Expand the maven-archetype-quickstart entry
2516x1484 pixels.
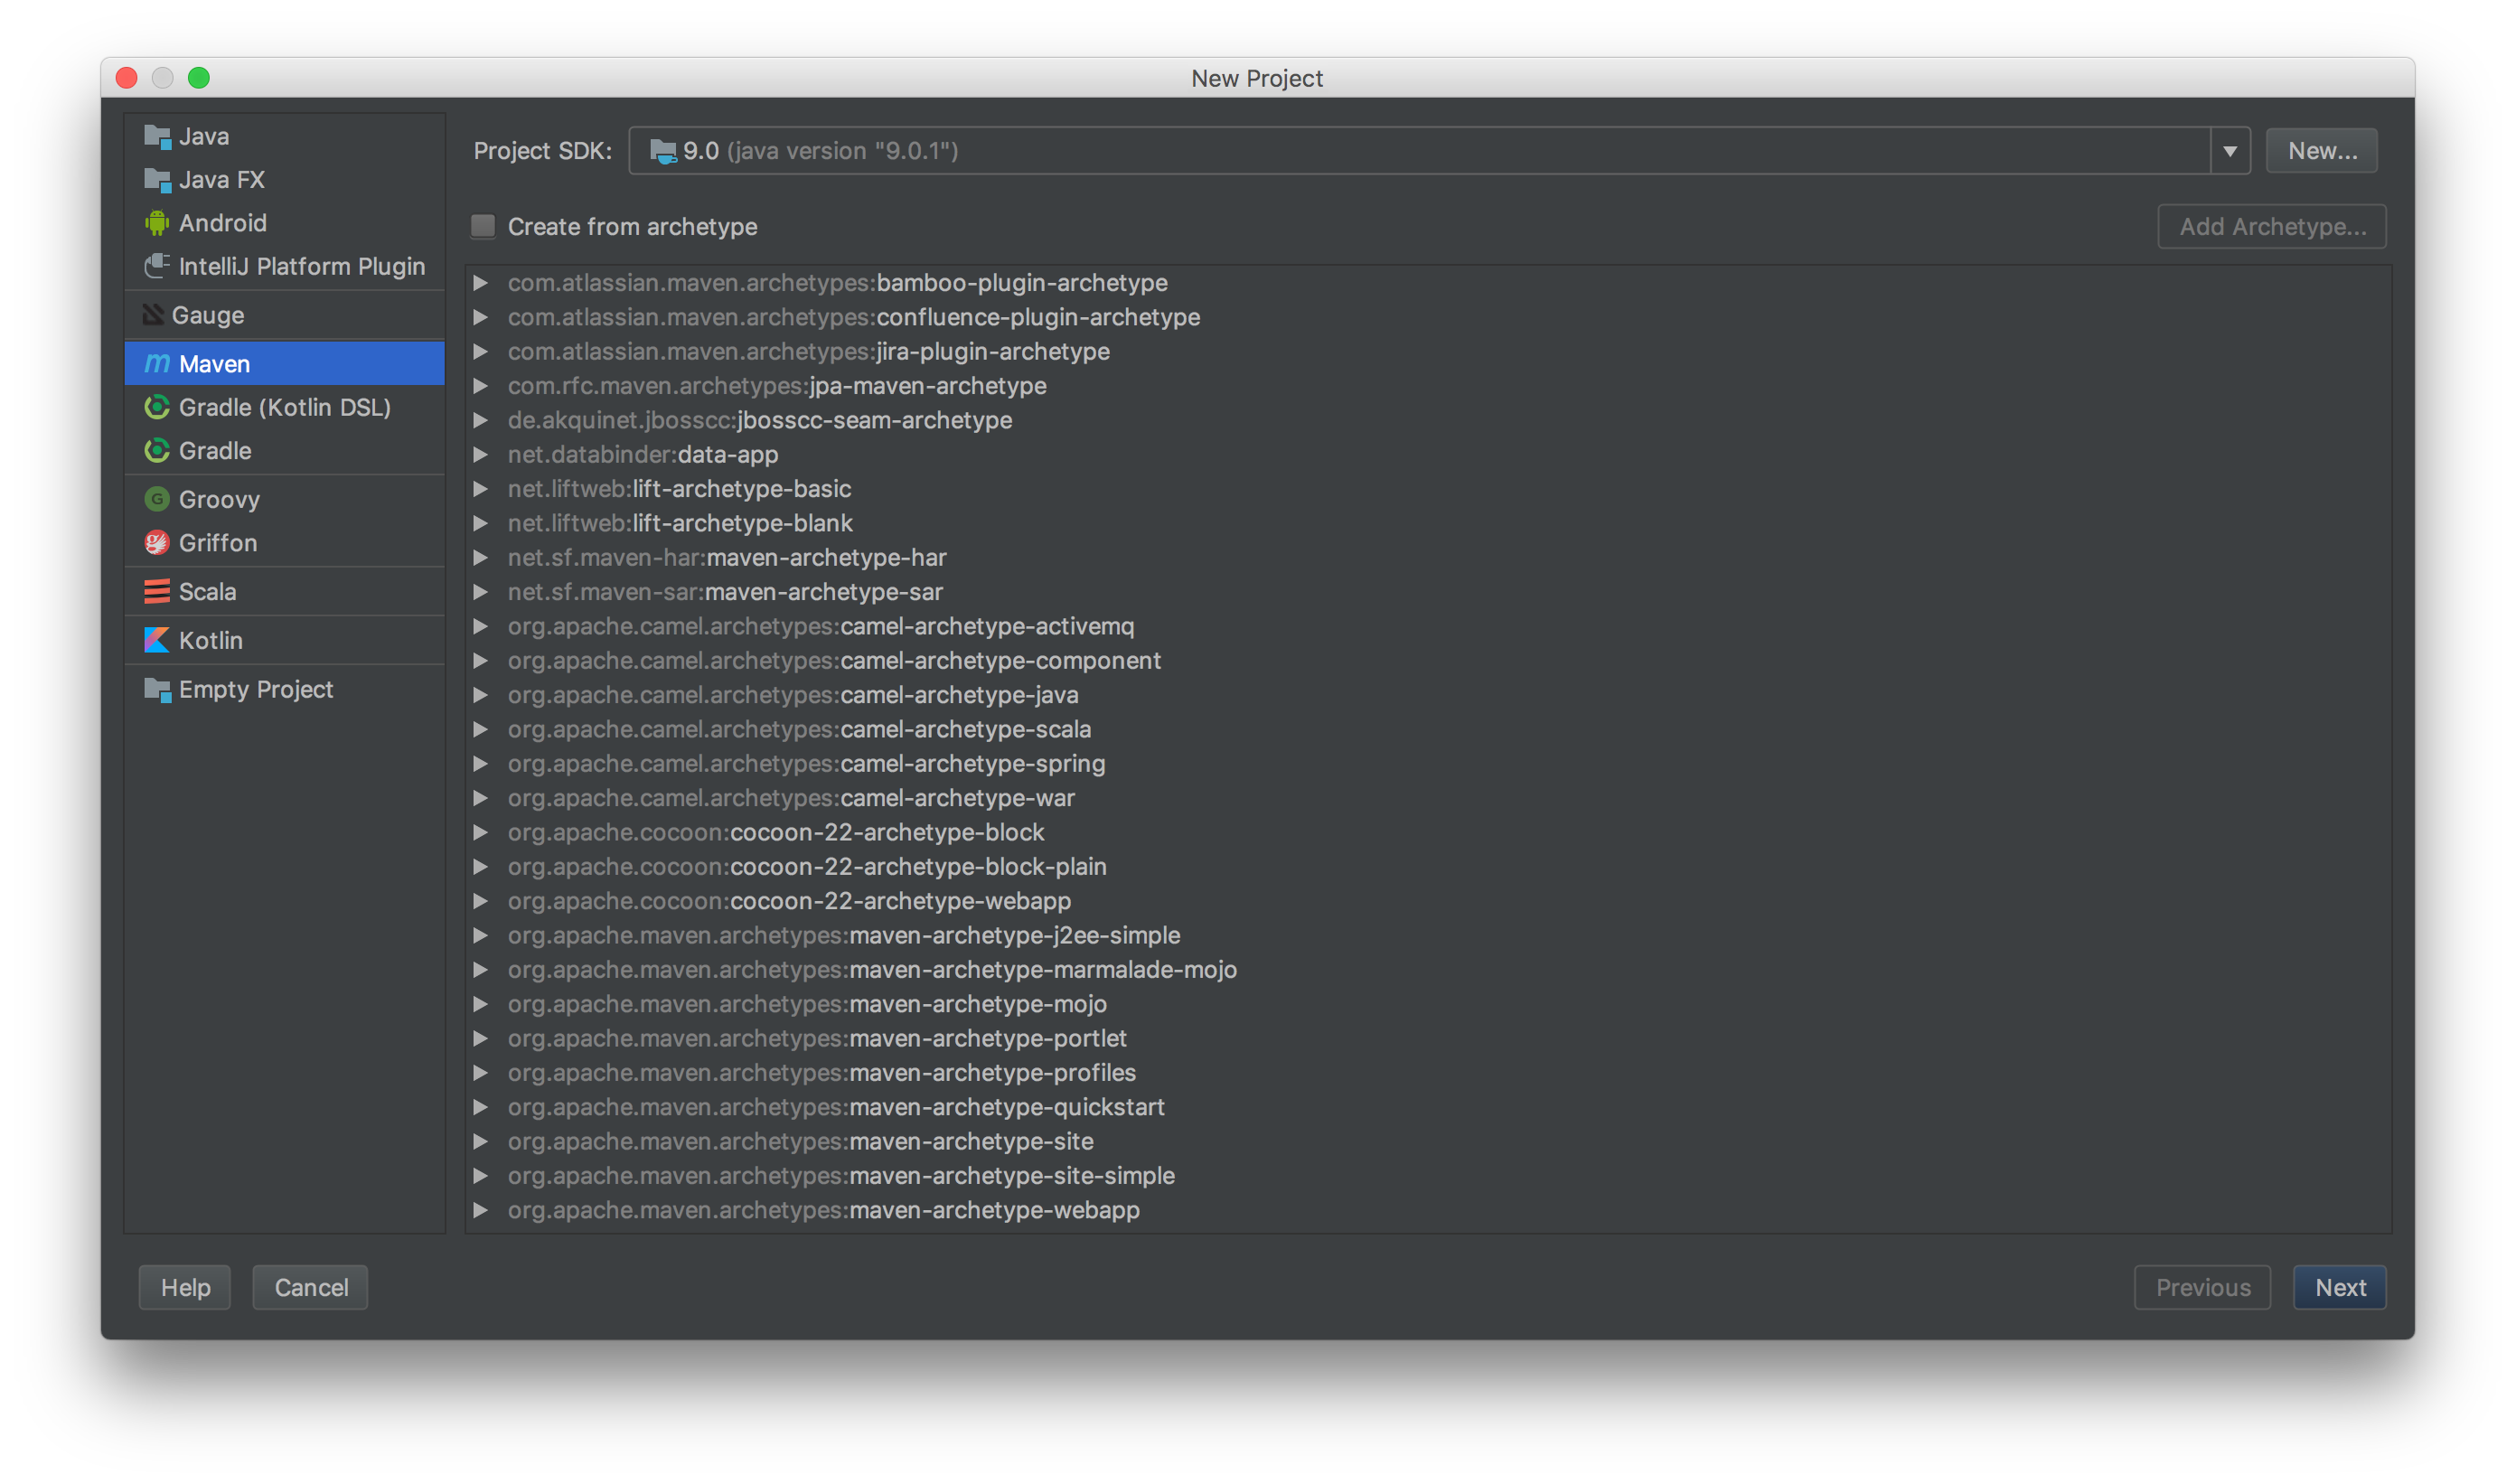point(481,1107)
